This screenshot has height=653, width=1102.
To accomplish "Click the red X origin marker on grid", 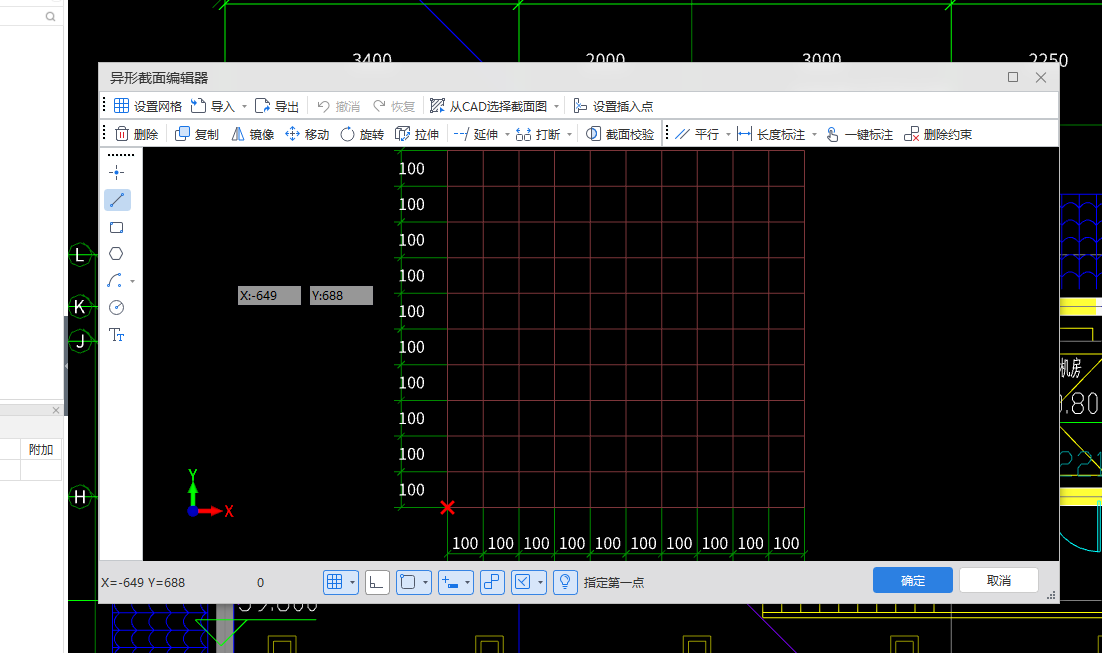I will [448, 507].
